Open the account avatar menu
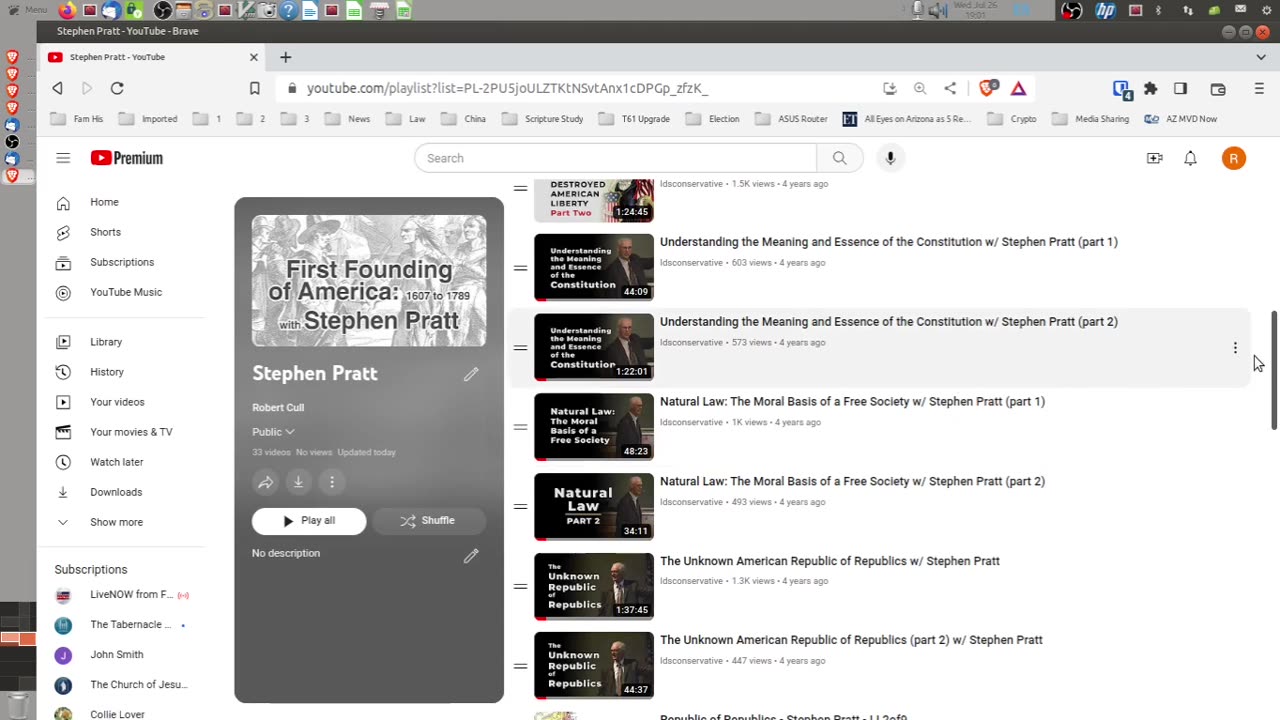 1234,158
